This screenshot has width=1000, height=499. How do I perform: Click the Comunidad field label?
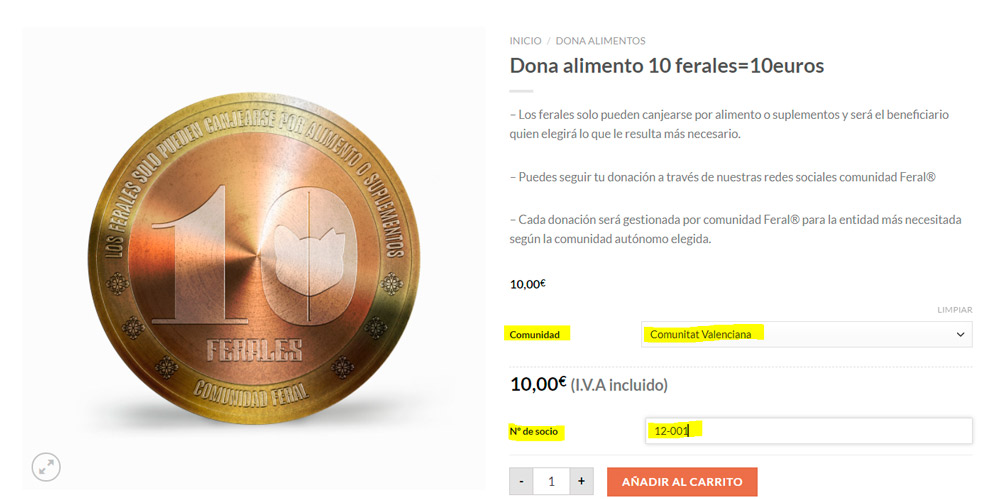(534, 334)
